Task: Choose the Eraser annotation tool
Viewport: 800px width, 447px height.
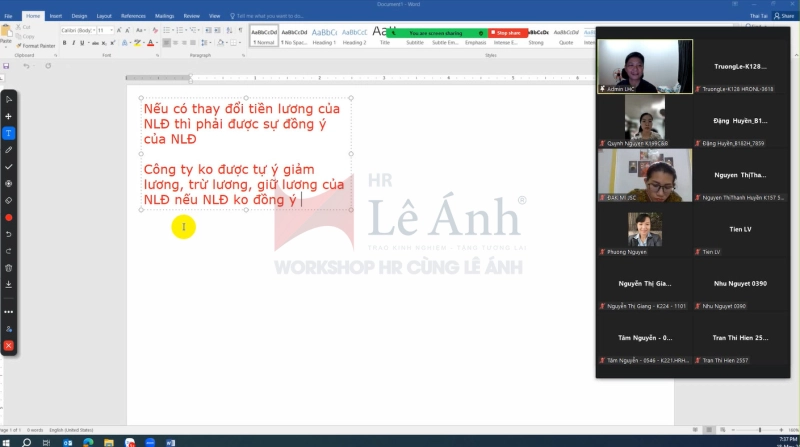Action: pos(9,201)
